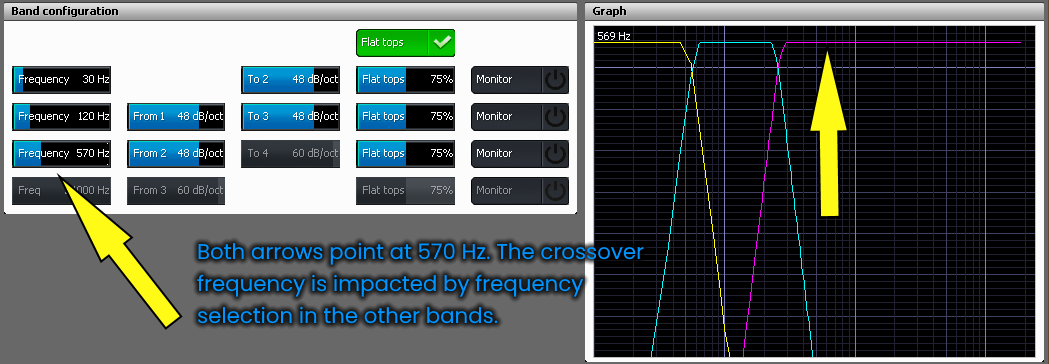This screenshot has width=1049, height=364.
Task: Adjust first band Flat tops 75% slider
Action: [x=405, y=80]
